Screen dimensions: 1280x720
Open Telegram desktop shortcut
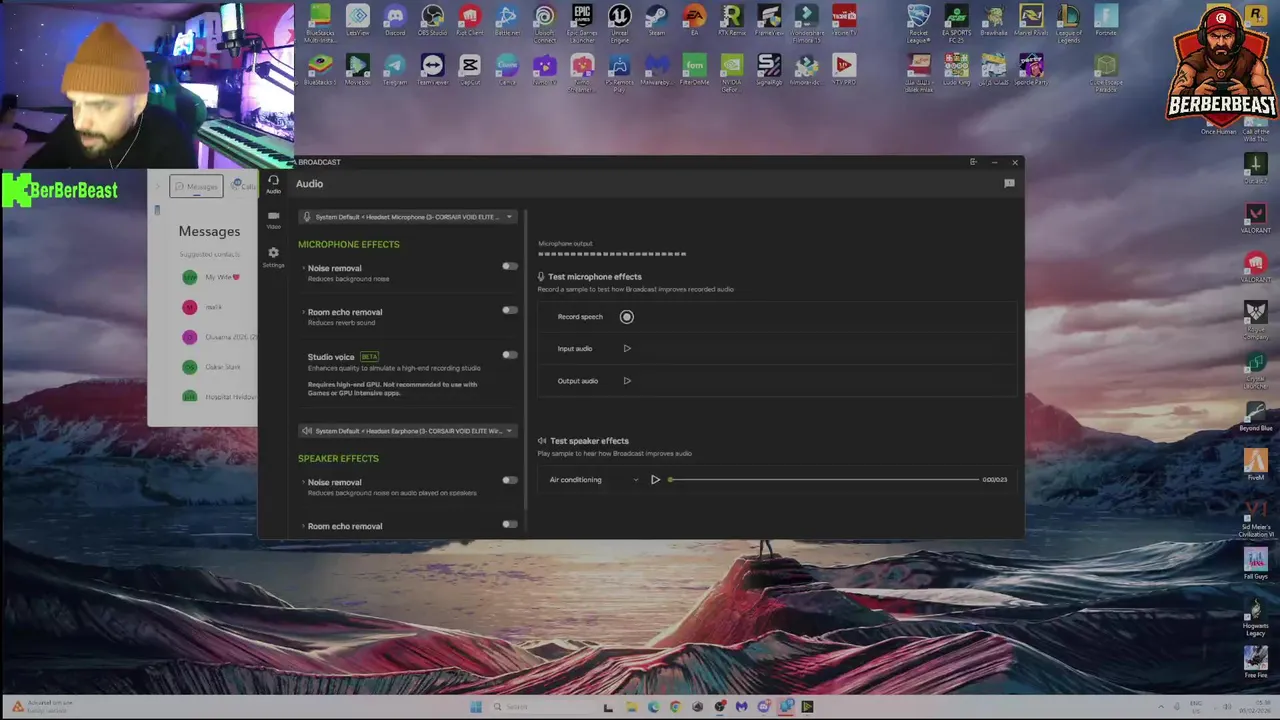coord(395,70)
